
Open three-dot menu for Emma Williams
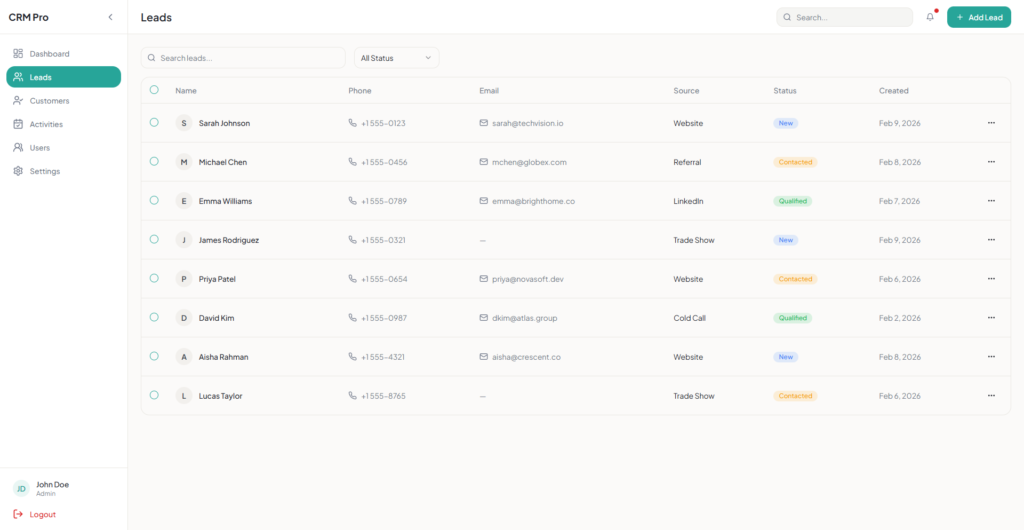pyautogui.click(x=991, y=201)
